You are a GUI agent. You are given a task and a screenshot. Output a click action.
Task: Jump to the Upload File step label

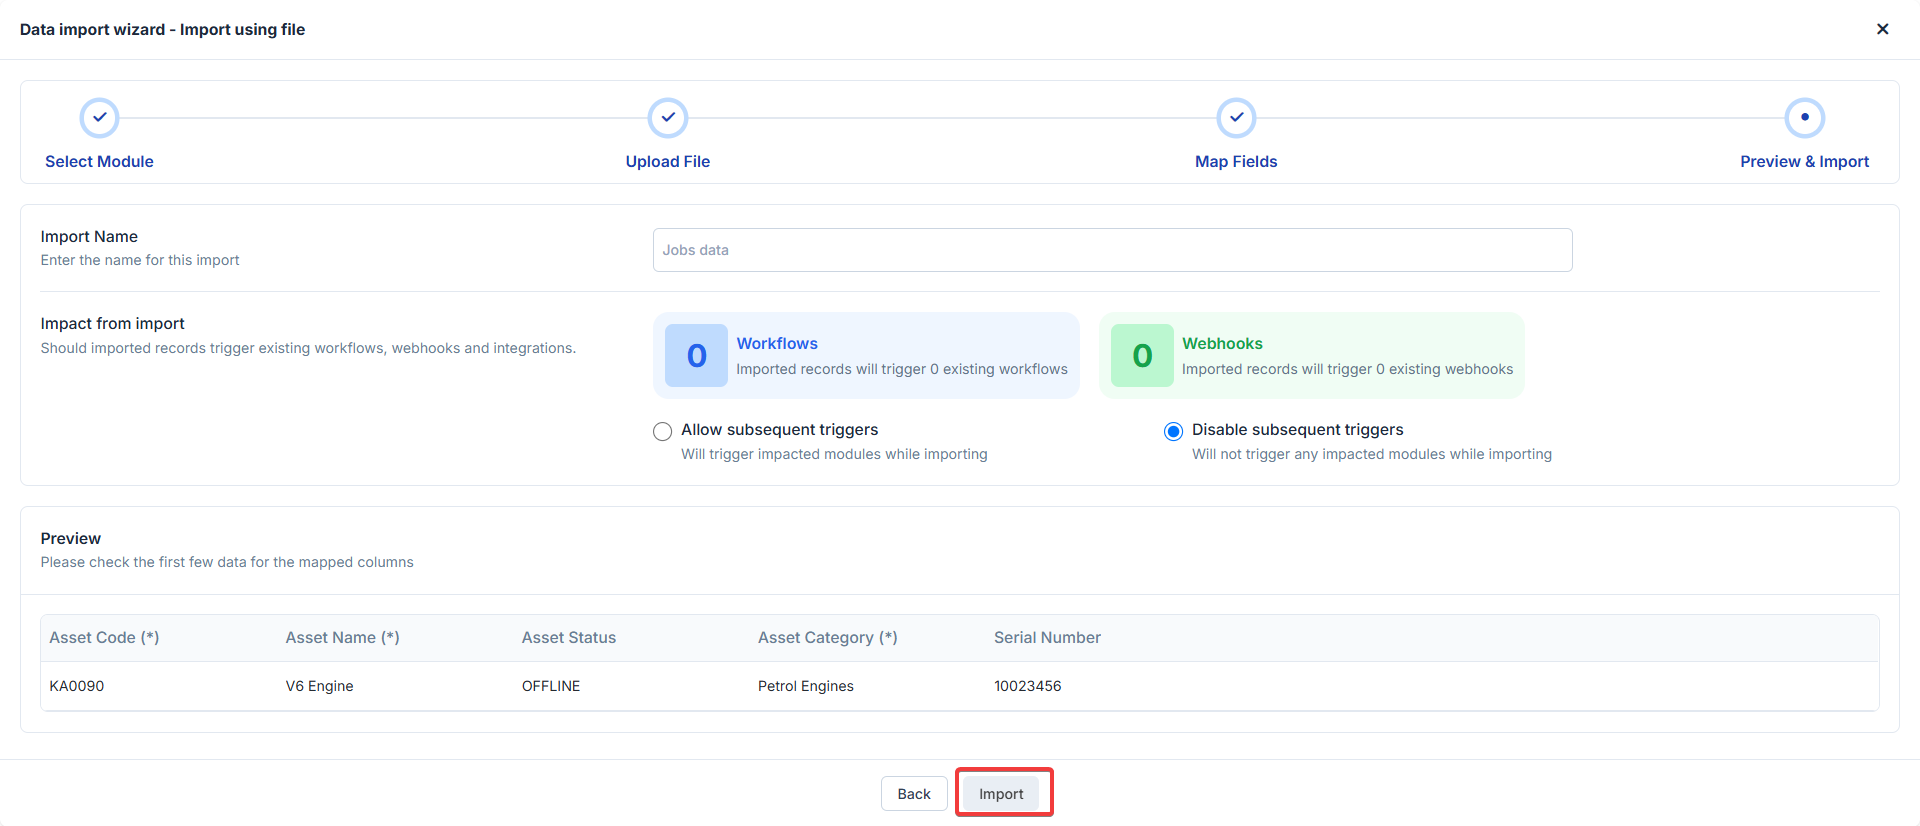667,162
